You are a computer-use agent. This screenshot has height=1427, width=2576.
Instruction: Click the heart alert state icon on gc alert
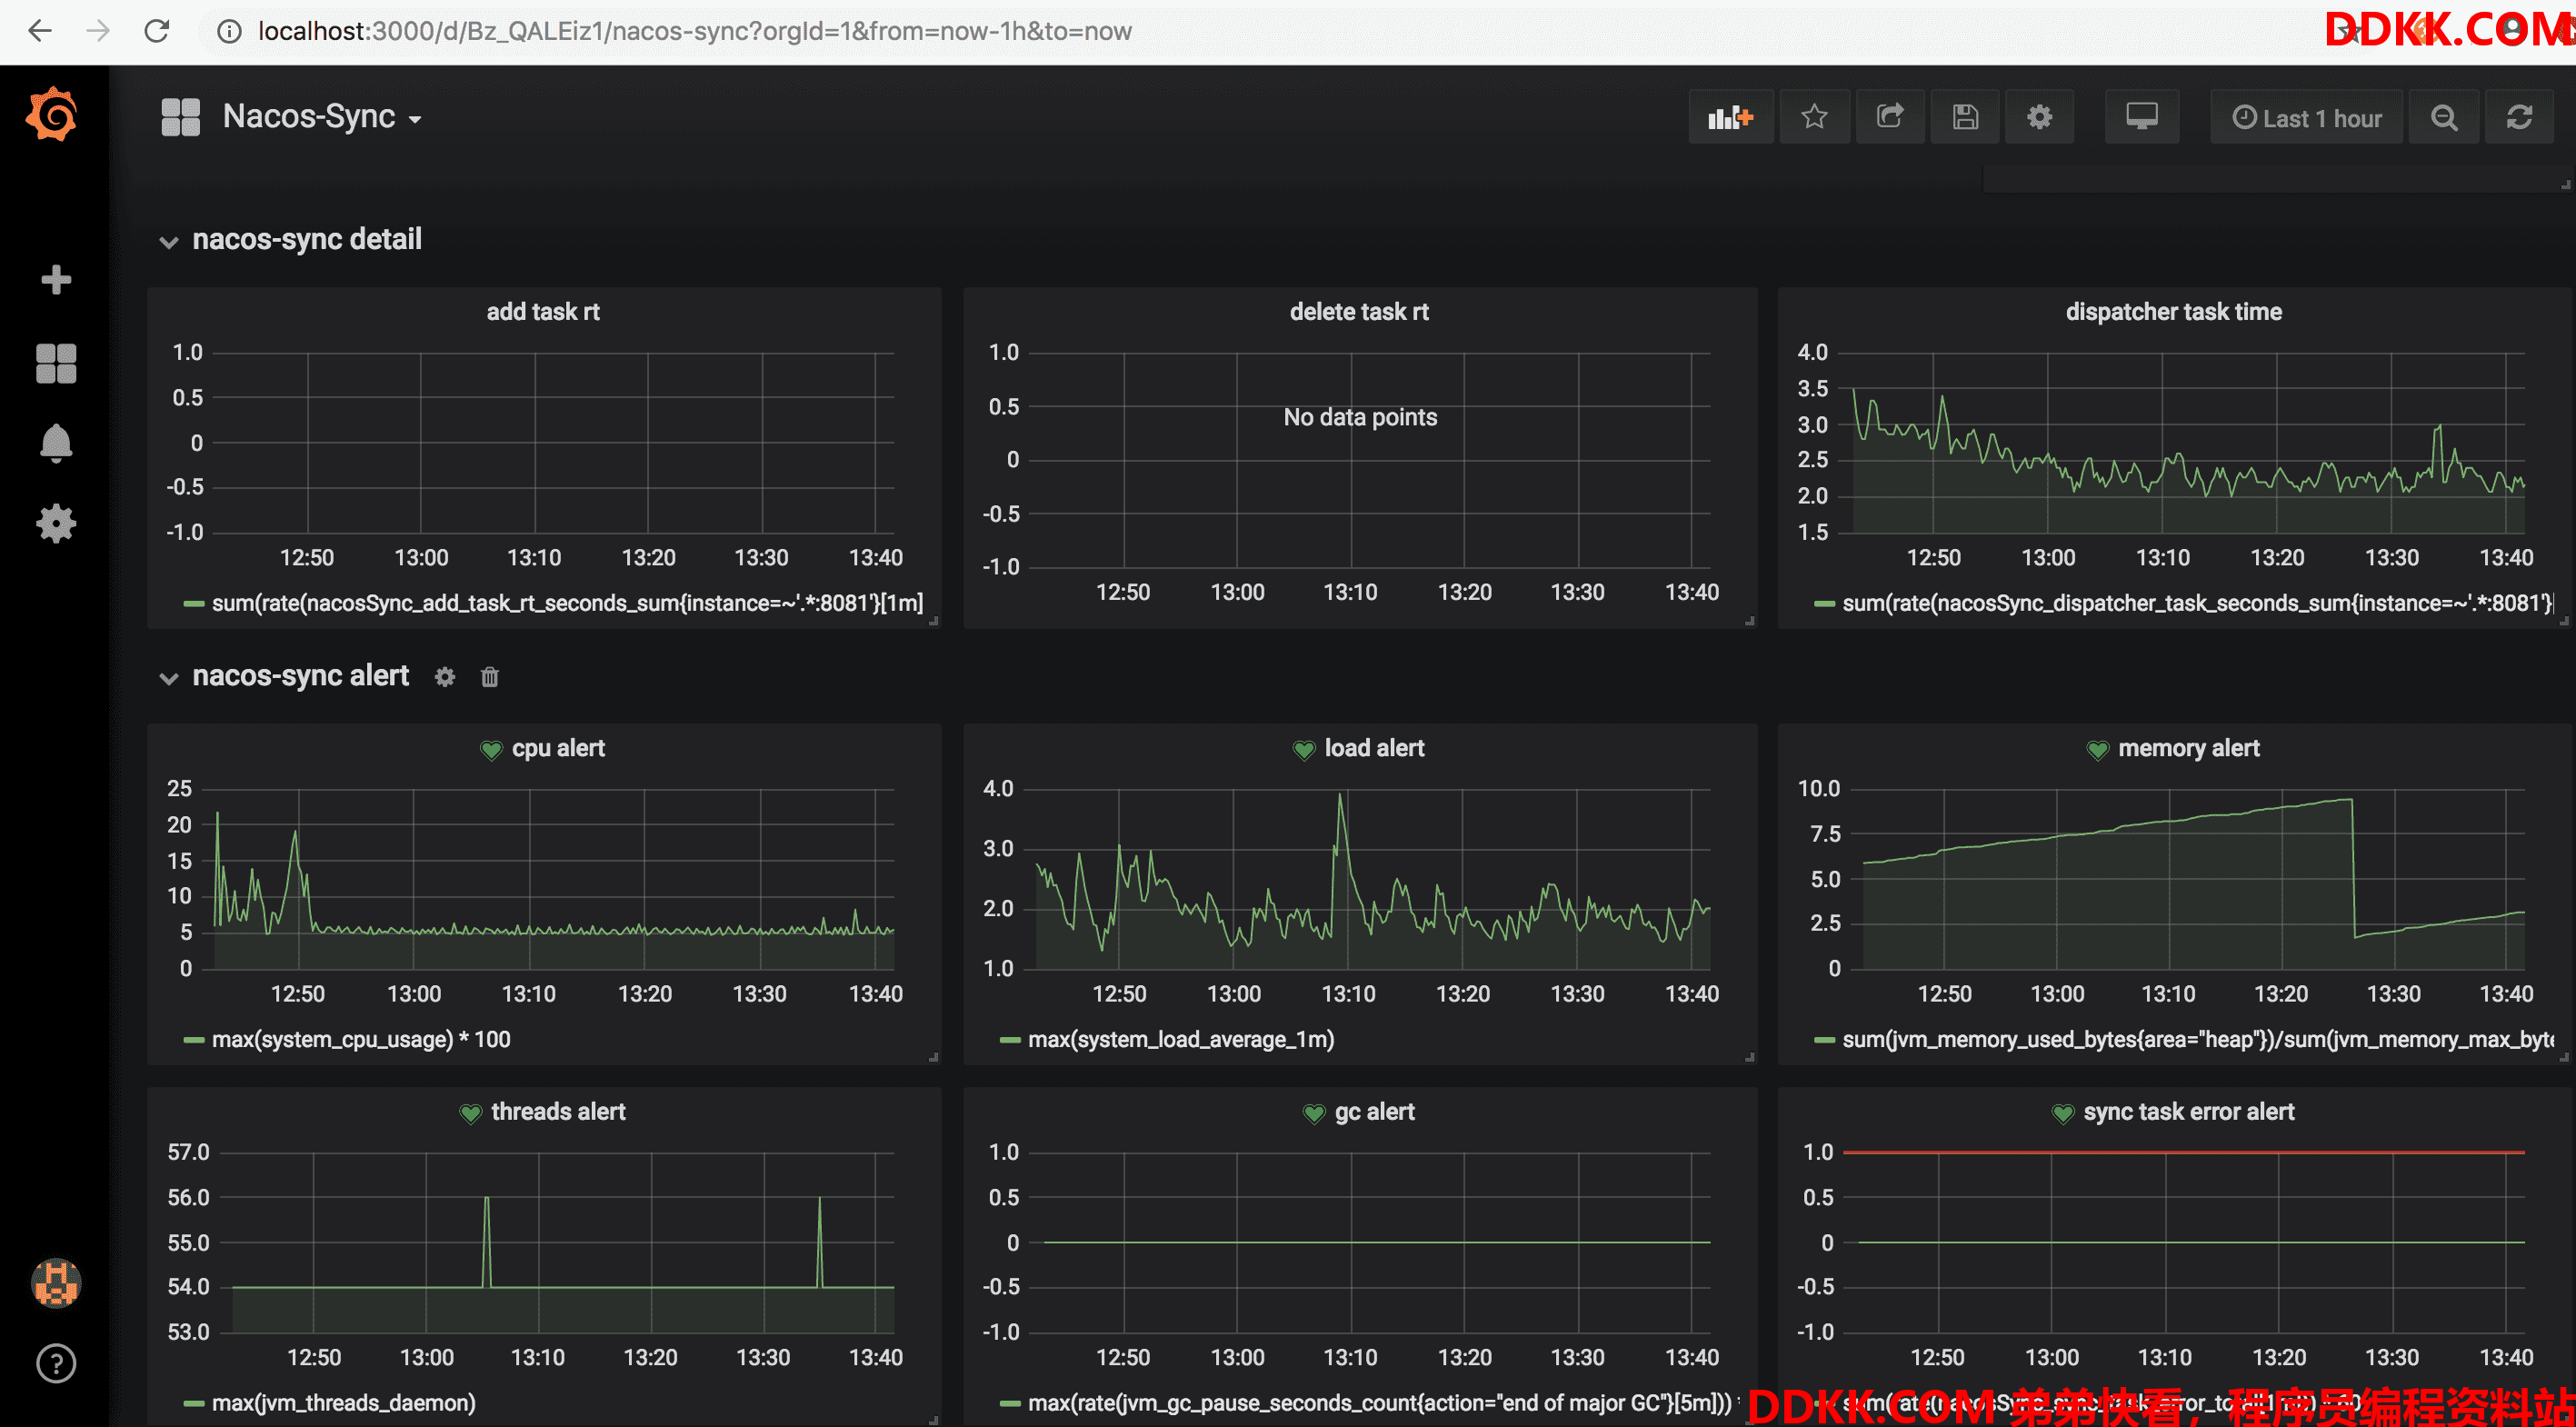(x=1313, y=1113)
